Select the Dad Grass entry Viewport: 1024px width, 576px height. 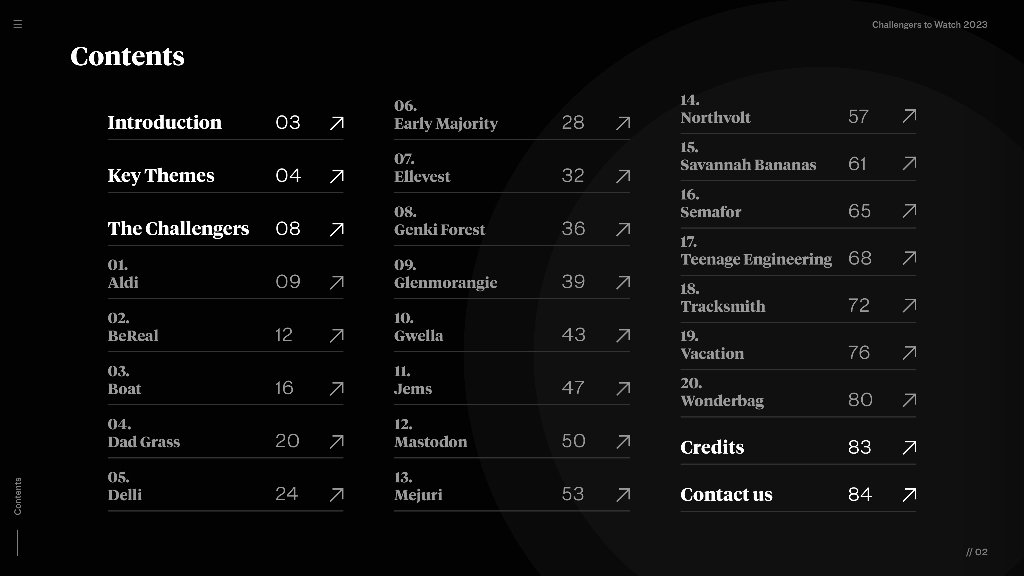click(x=144, y=441)
